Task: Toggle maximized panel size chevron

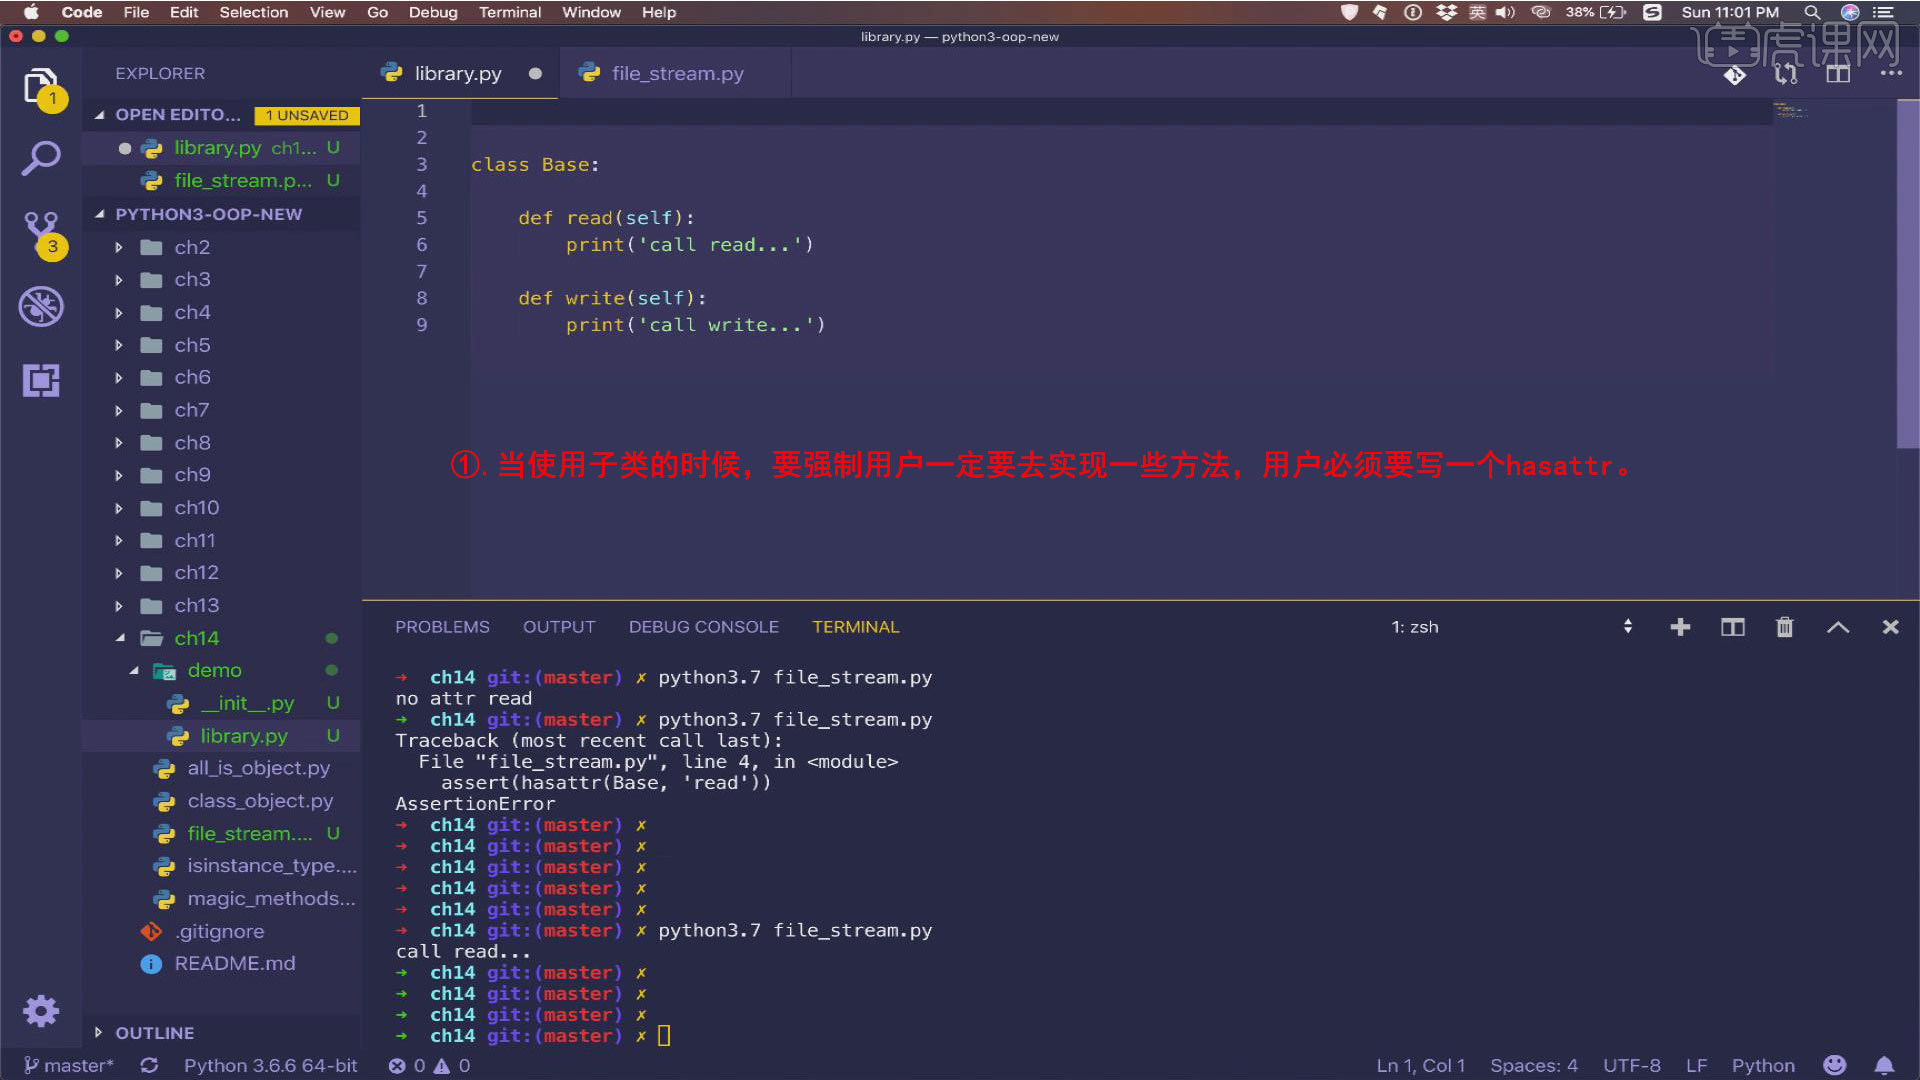Action: 1837,627
